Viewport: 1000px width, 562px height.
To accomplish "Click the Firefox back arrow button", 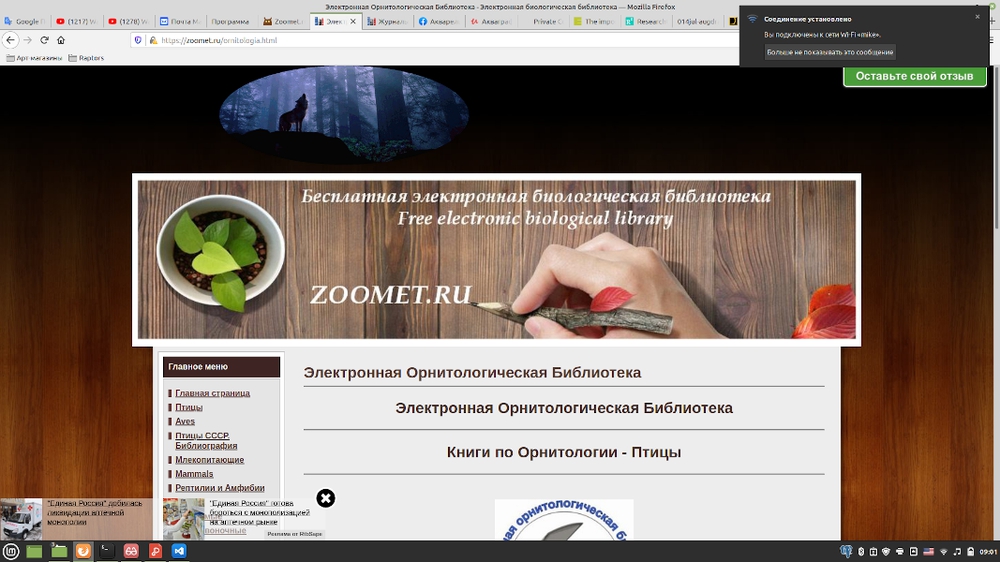I will tap(11, 40).
